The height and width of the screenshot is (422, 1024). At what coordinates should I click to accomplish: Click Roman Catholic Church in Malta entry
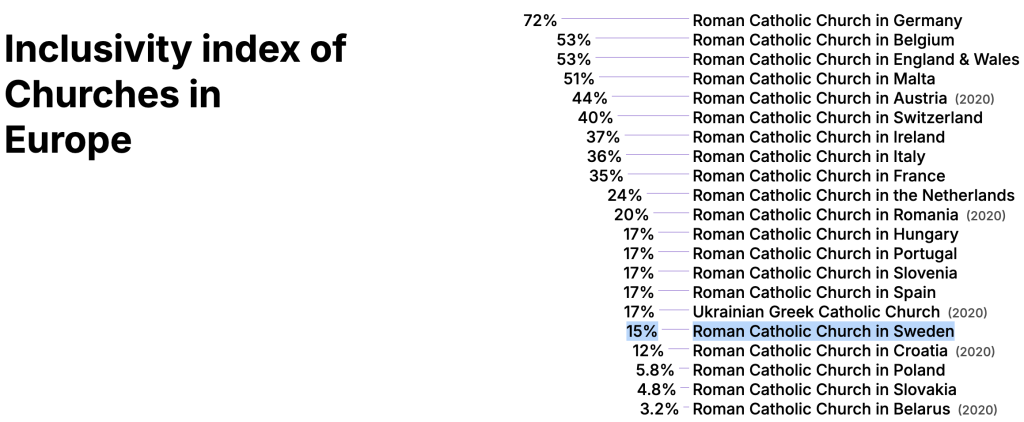click(813, 79)
